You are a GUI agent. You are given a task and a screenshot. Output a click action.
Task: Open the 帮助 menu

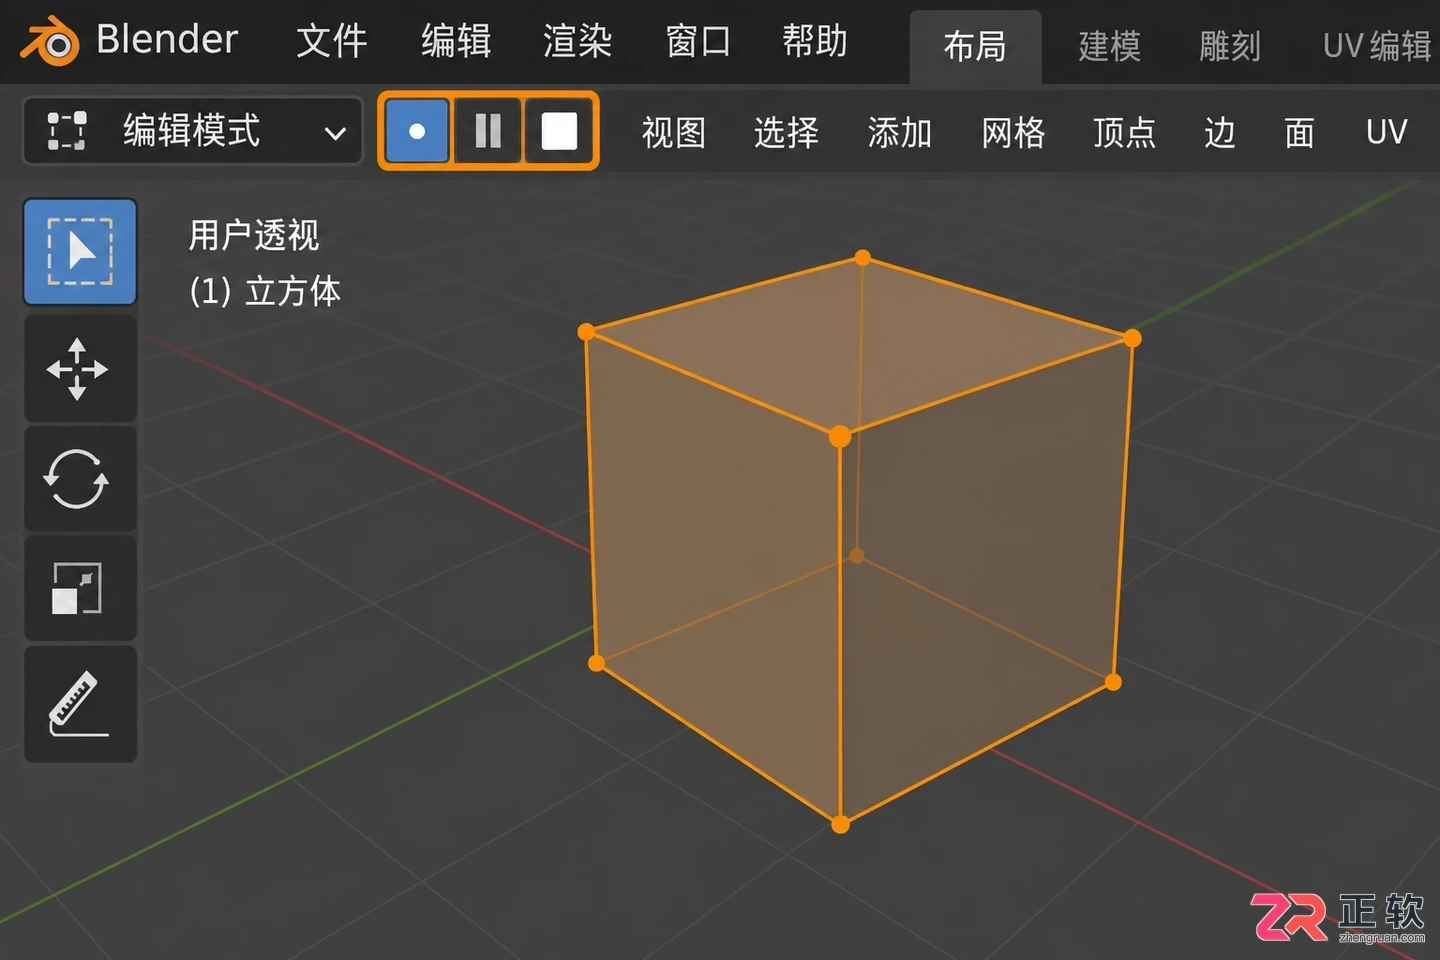pyautogui.click(x=815, y=42)
